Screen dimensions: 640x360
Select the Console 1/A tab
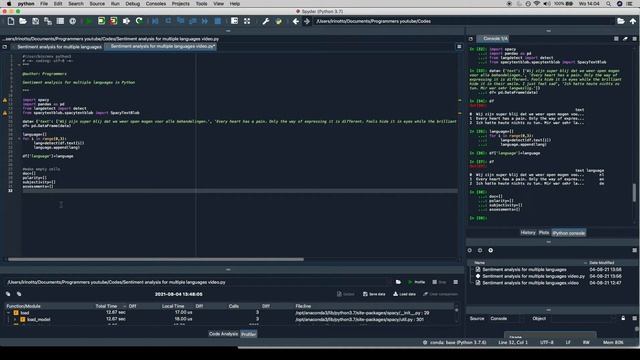[x=493, y=38]
